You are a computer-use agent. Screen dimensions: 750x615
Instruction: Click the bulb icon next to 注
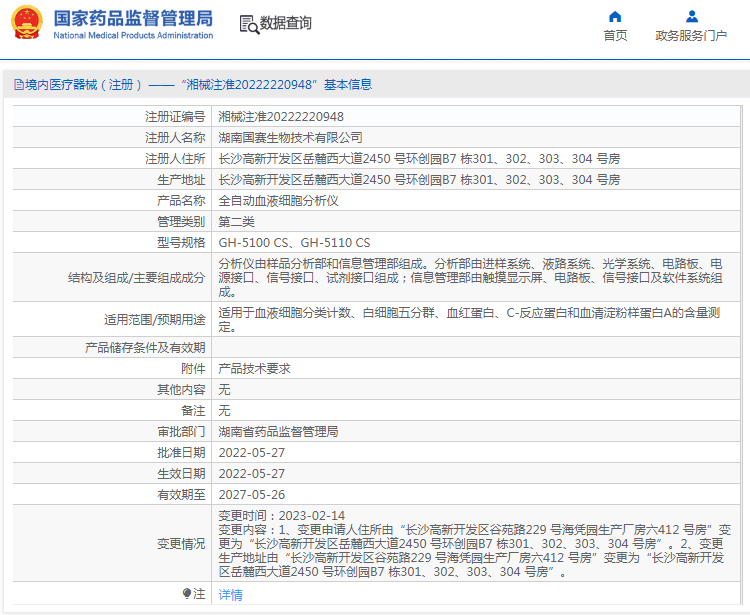pos(187,593)
